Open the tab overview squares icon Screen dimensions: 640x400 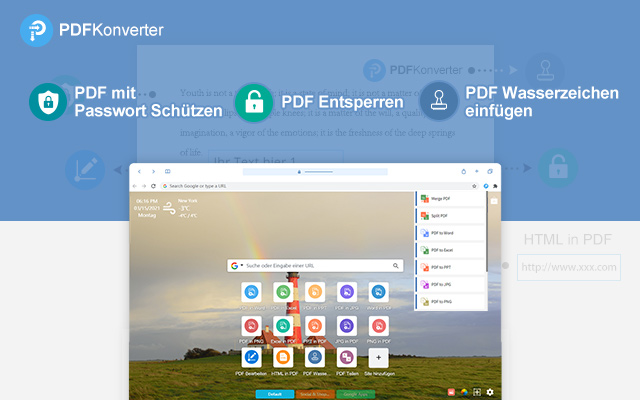click(x=490, y=172)
